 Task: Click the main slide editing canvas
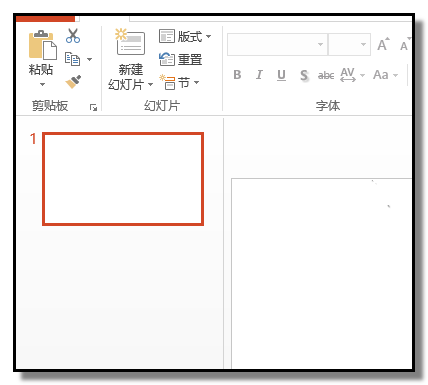(322, 273)
